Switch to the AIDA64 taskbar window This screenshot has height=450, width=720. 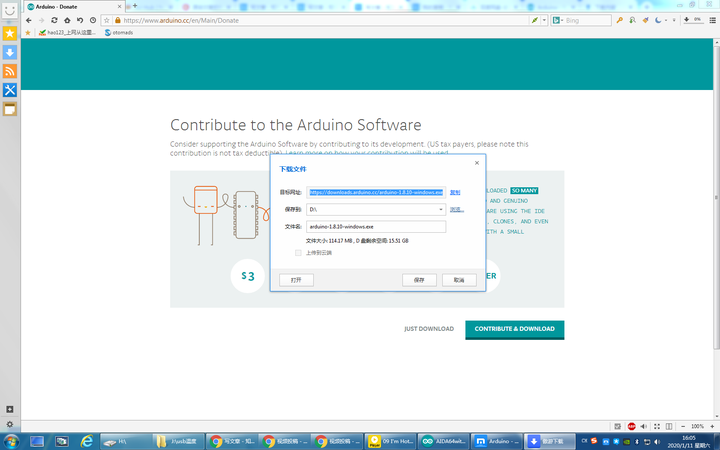click(x=443, y=442)
